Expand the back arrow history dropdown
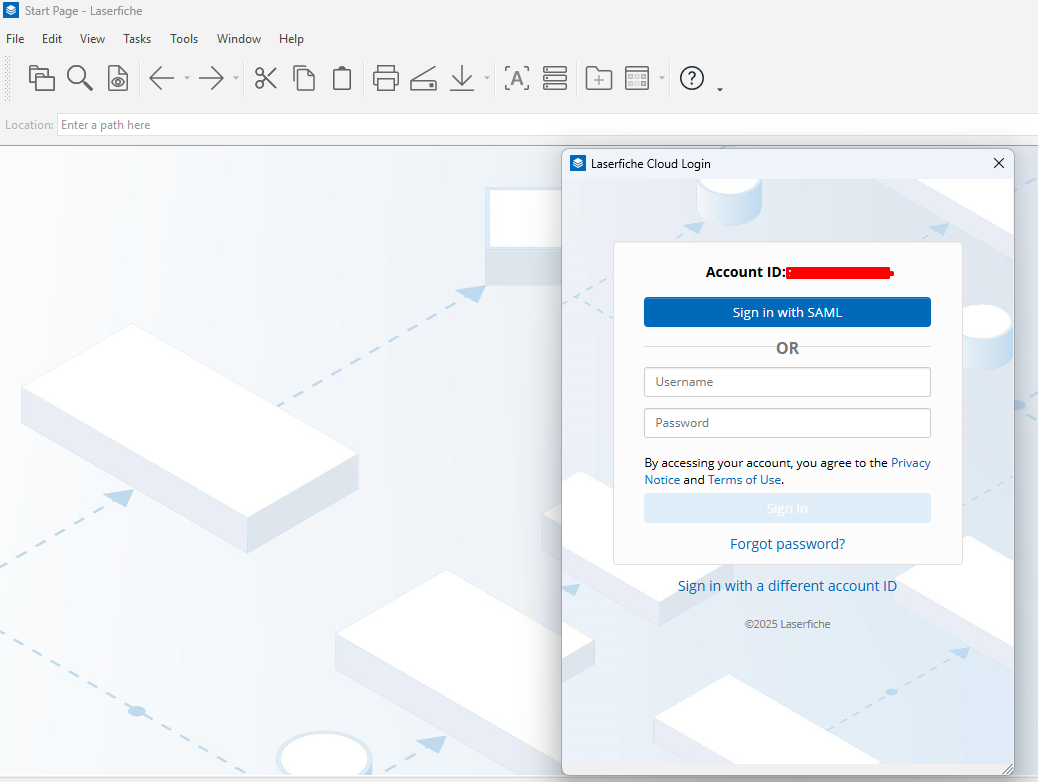 tap(187, 78)
